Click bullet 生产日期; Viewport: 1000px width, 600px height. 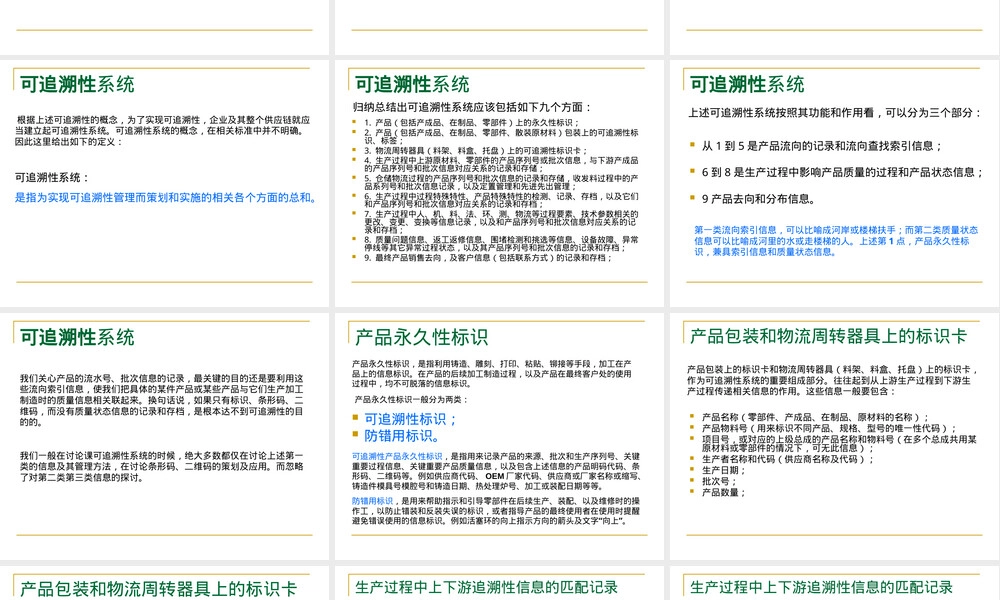pyautogui.click(x=724, y=471)
